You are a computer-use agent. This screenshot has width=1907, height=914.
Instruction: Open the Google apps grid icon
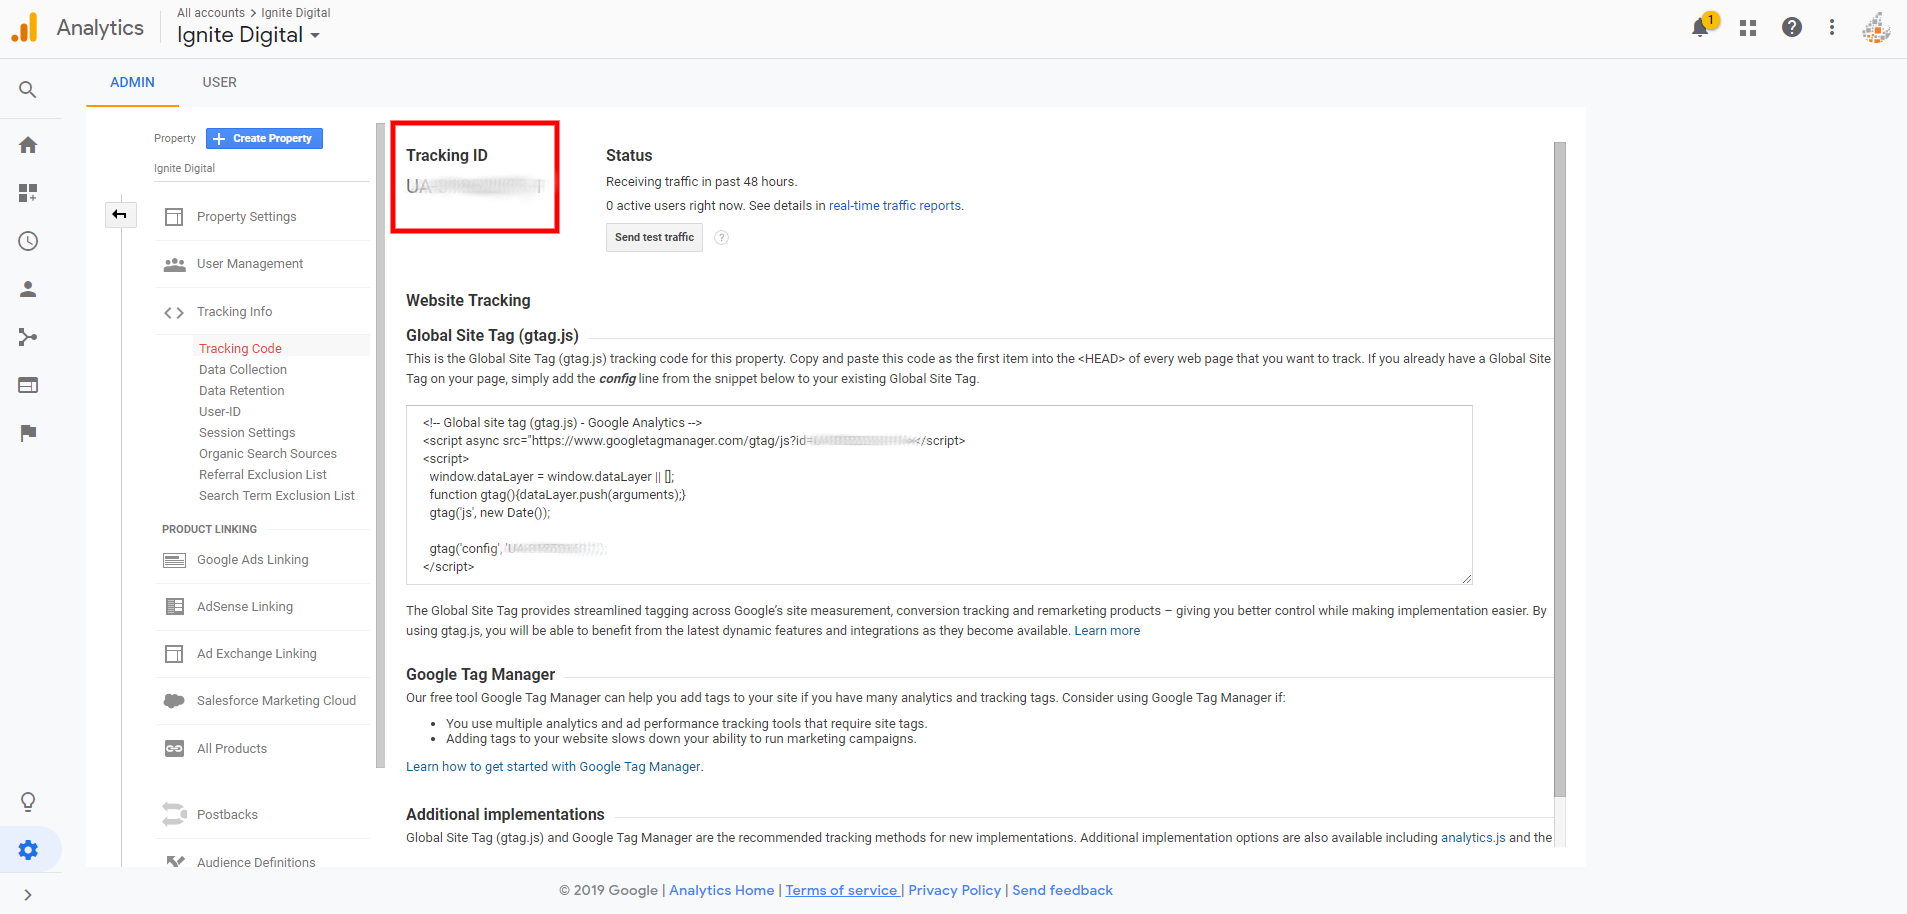click(x=1748, y=28)
